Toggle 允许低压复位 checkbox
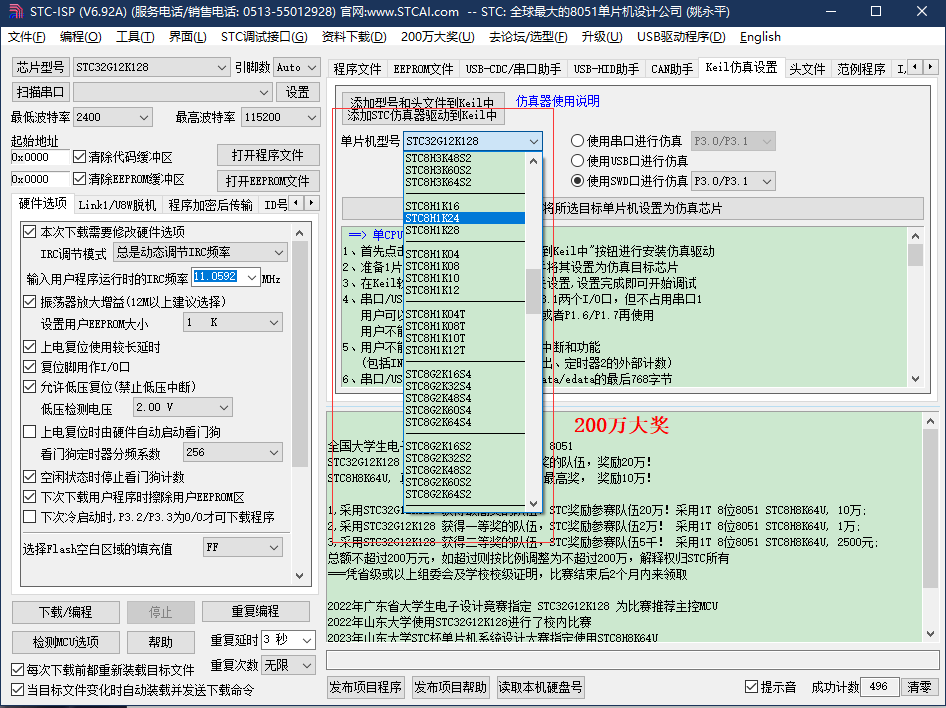Viewport: 946px width, 708px height. [x=30, y=387]
